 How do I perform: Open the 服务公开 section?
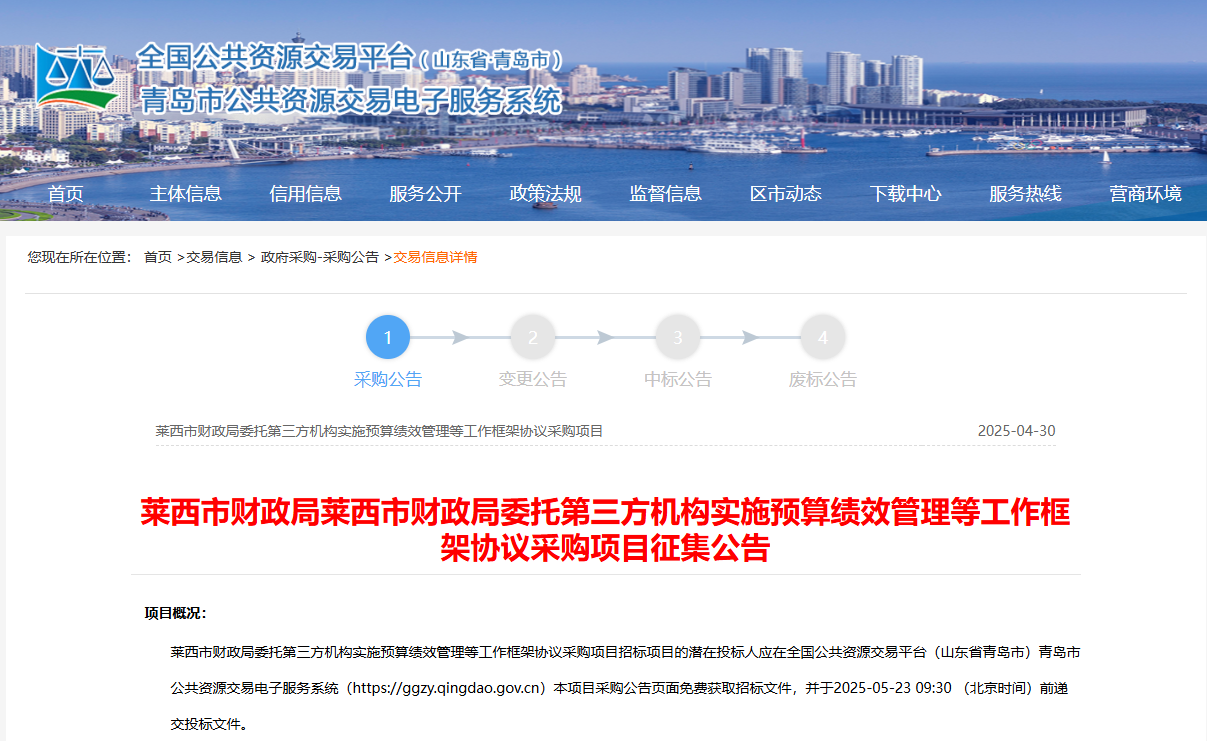[426, 194]
